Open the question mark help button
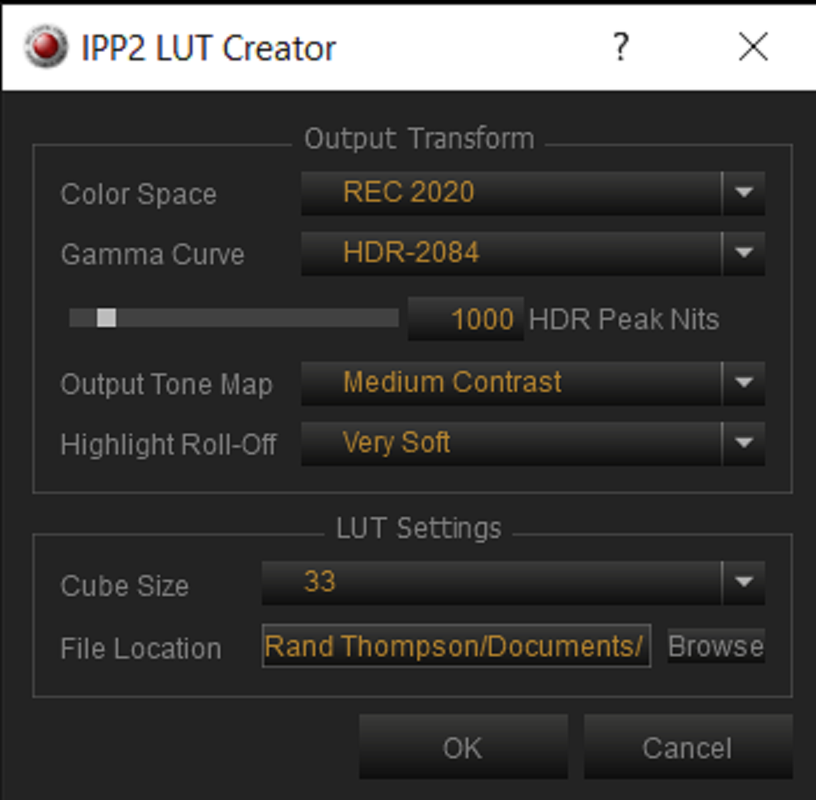816x800 pixels. 620,47
